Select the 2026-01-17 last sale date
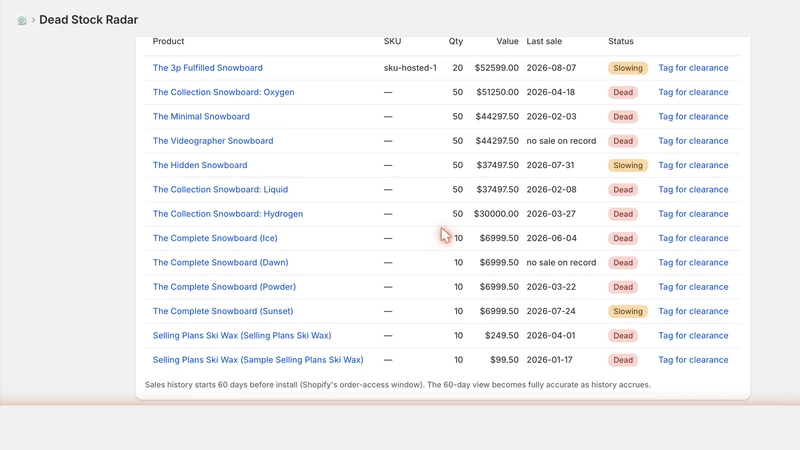 pos(549,360)
